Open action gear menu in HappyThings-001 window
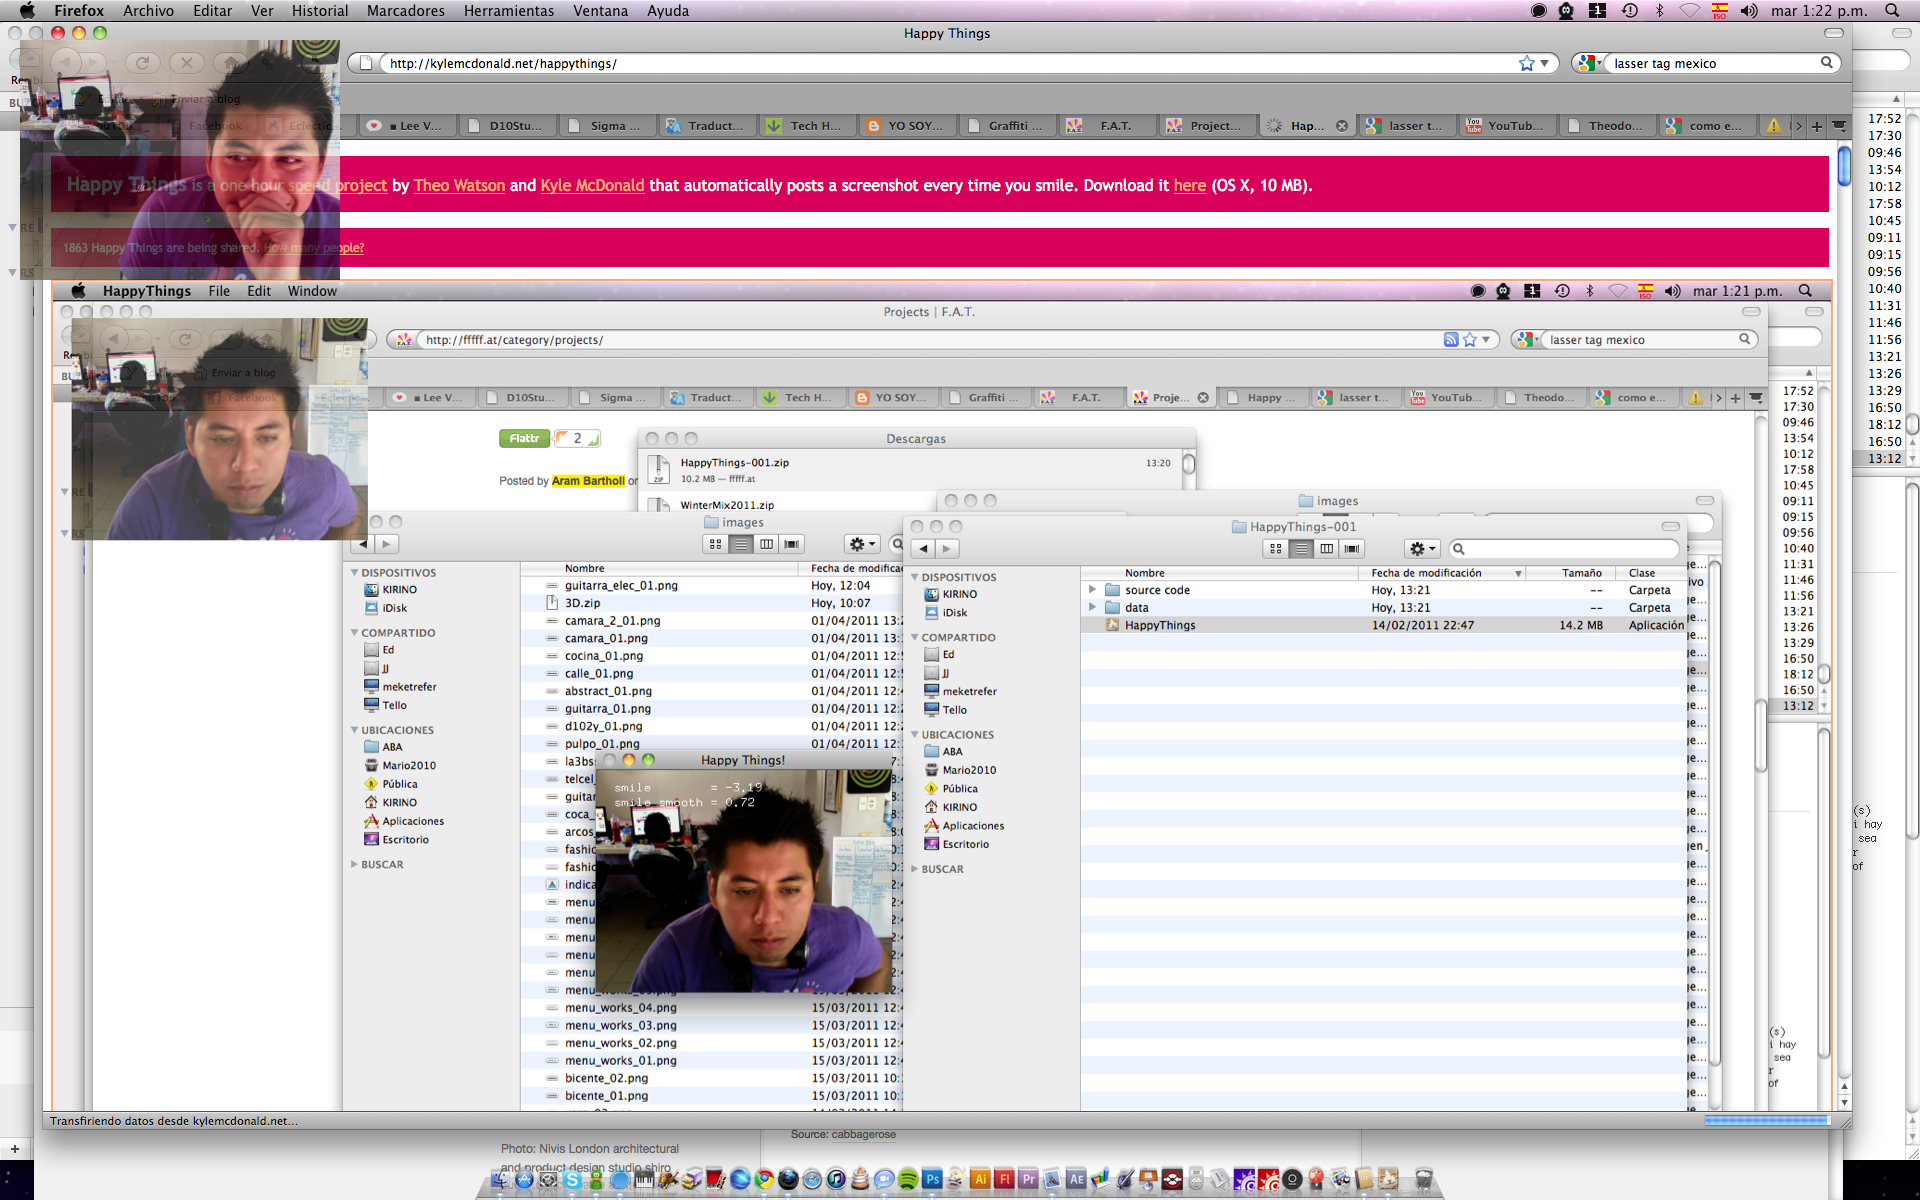 point(1422,548)
